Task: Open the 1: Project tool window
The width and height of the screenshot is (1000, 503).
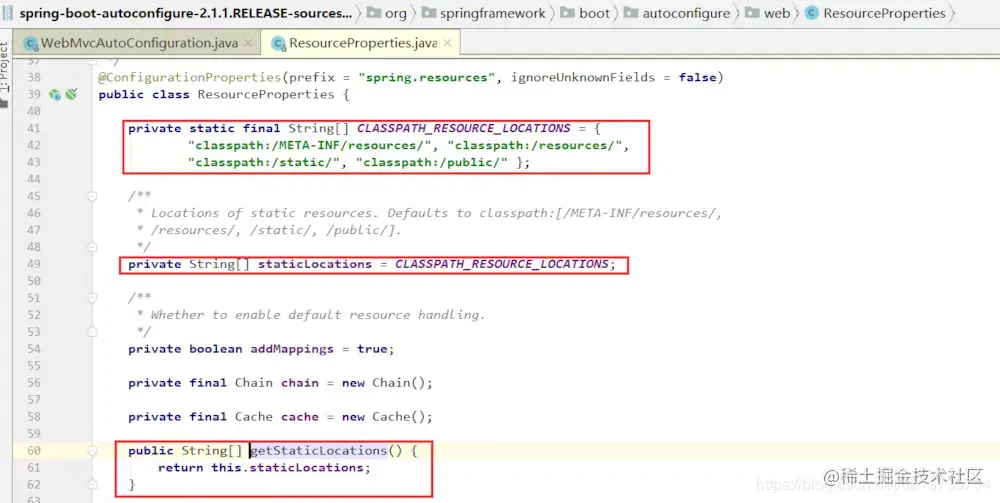Action: (5, 75)
